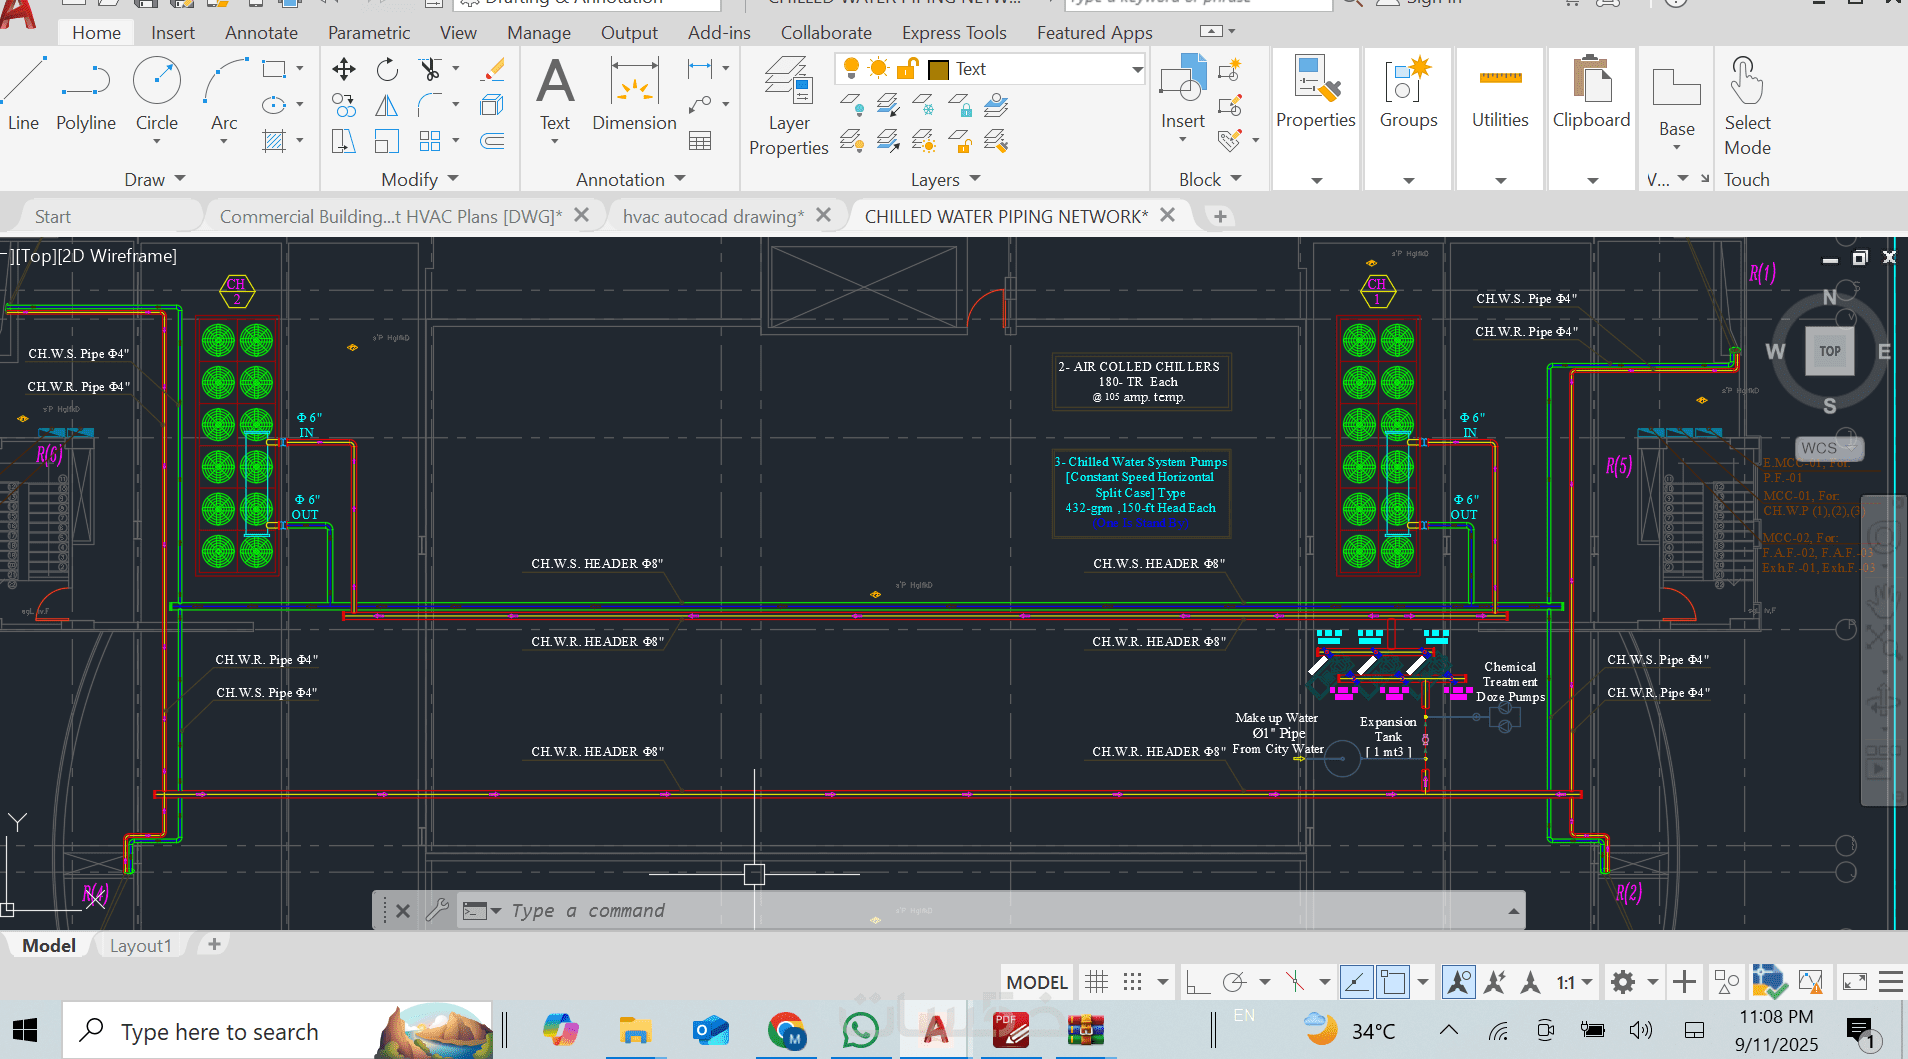Toggle the drawing grid display

1096,982
